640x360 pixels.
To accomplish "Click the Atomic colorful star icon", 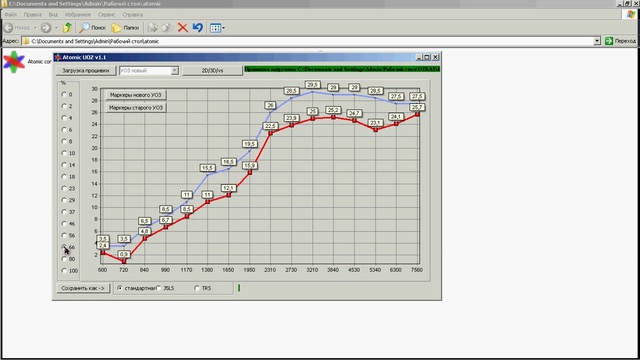I will click(x=14, y=62).
